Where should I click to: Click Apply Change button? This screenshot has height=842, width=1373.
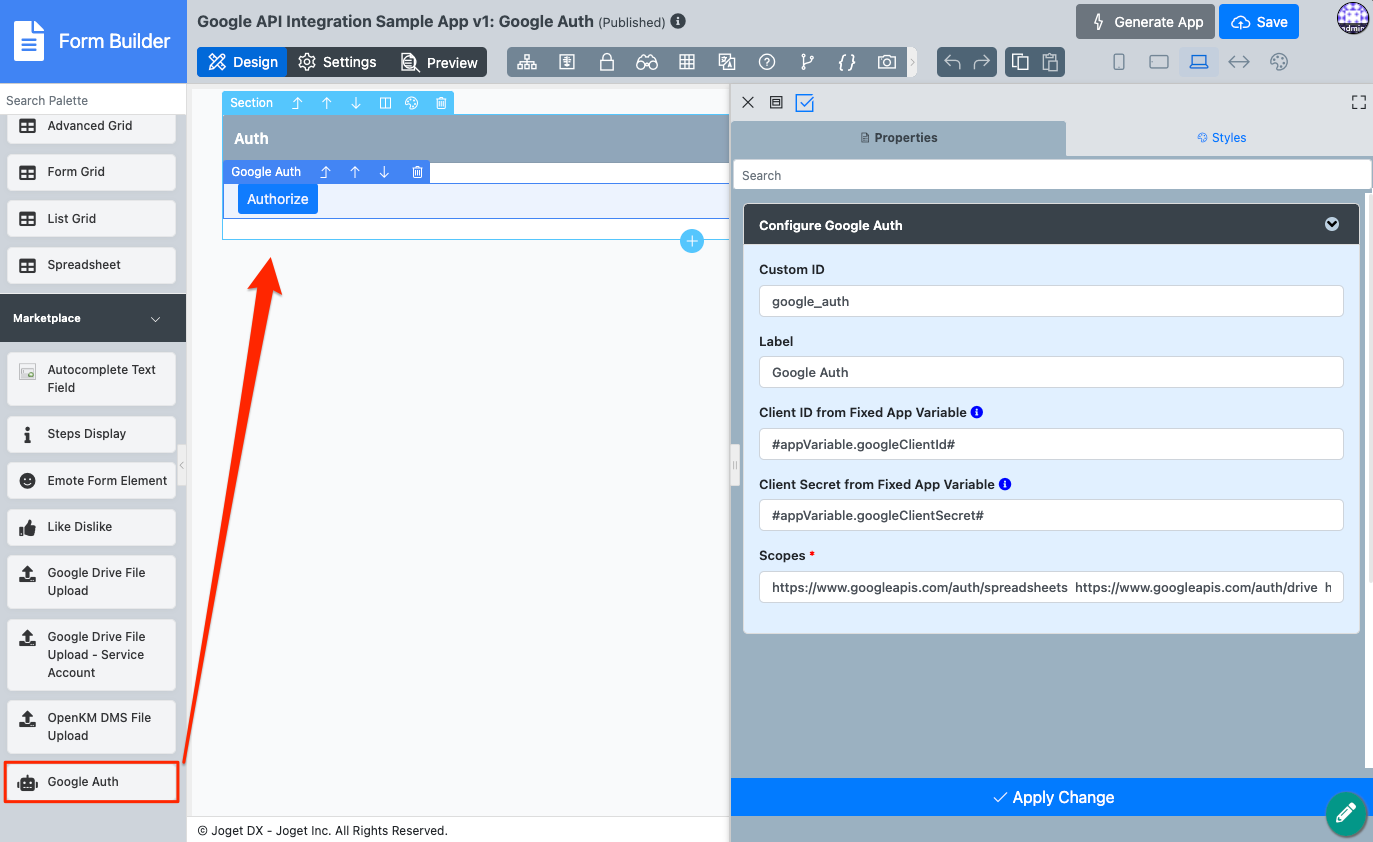click(x=1052, y=797)
